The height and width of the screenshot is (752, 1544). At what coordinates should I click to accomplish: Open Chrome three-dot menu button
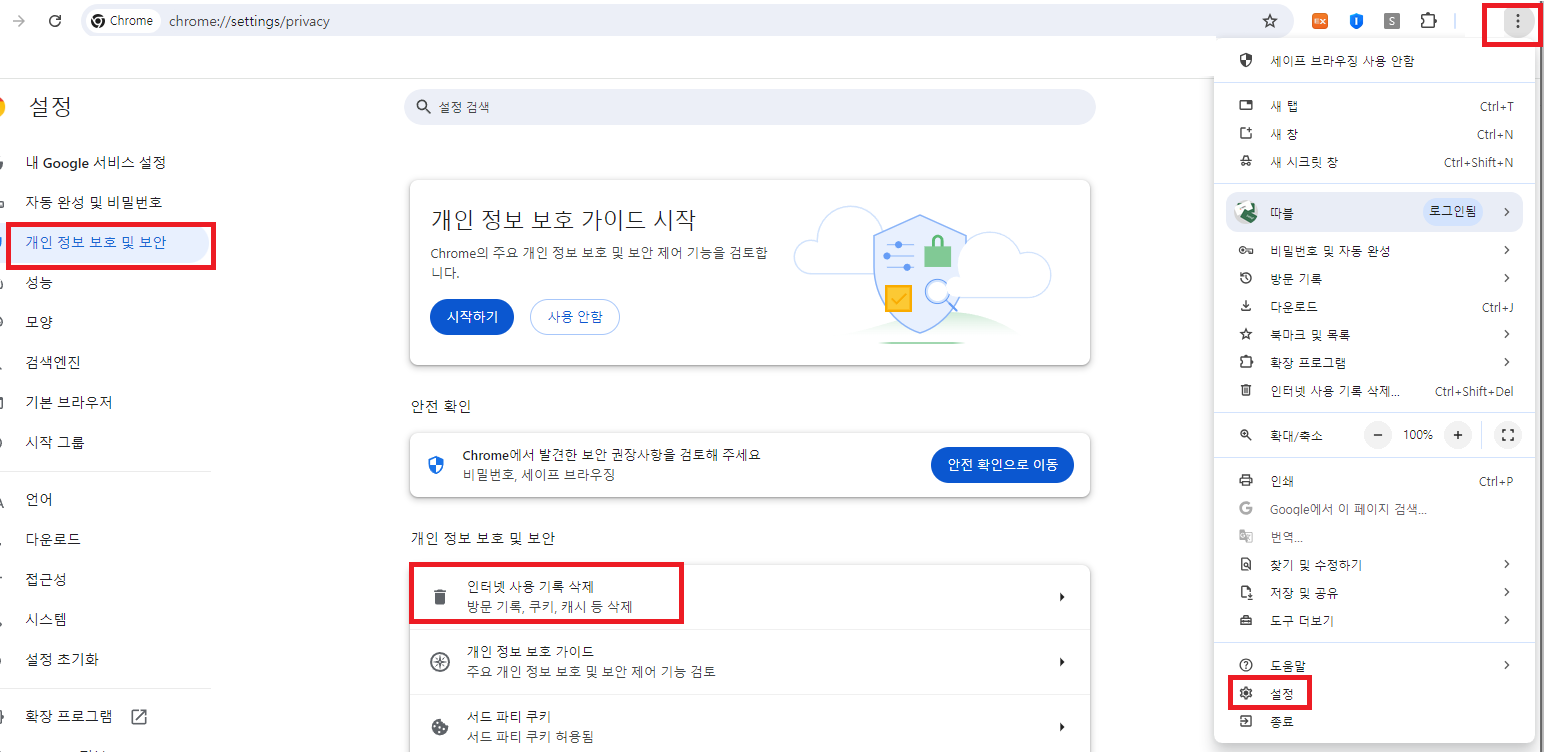pyautogui.click(x=1517, y=21)
